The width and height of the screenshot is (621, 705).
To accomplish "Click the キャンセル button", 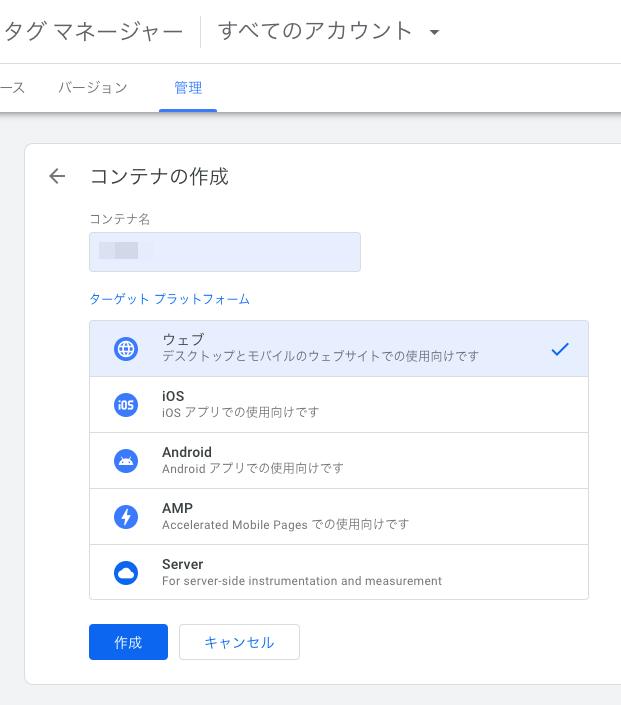I will [239, 642].
